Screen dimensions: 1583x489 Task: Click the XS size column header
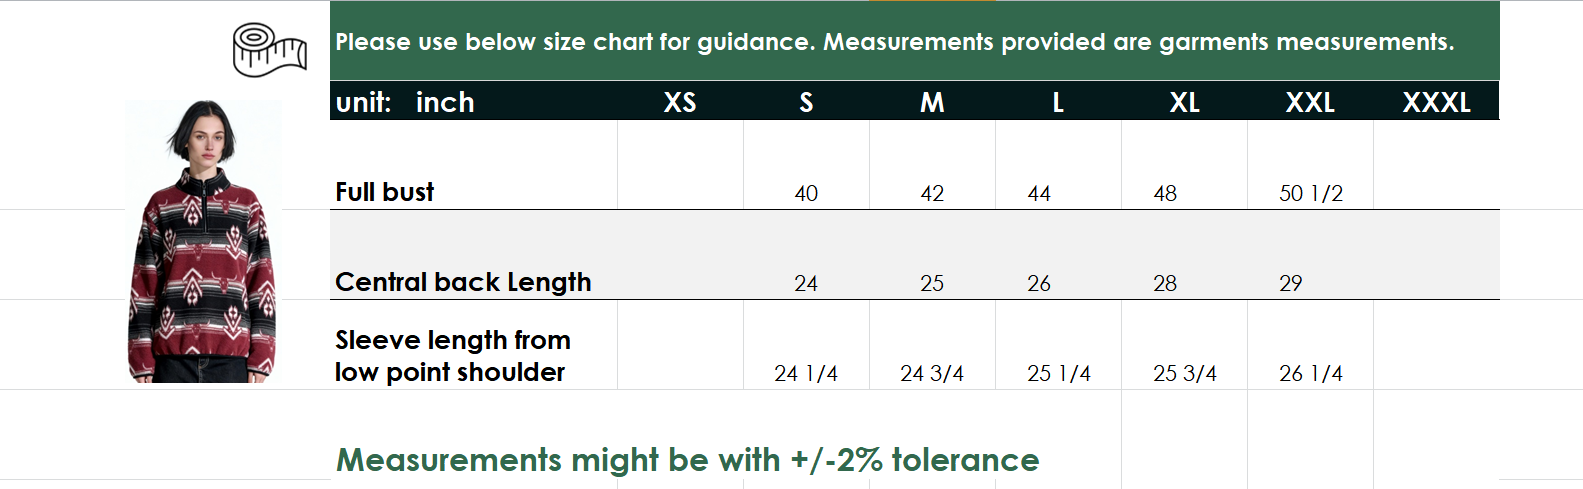click(x=680, y=102)
